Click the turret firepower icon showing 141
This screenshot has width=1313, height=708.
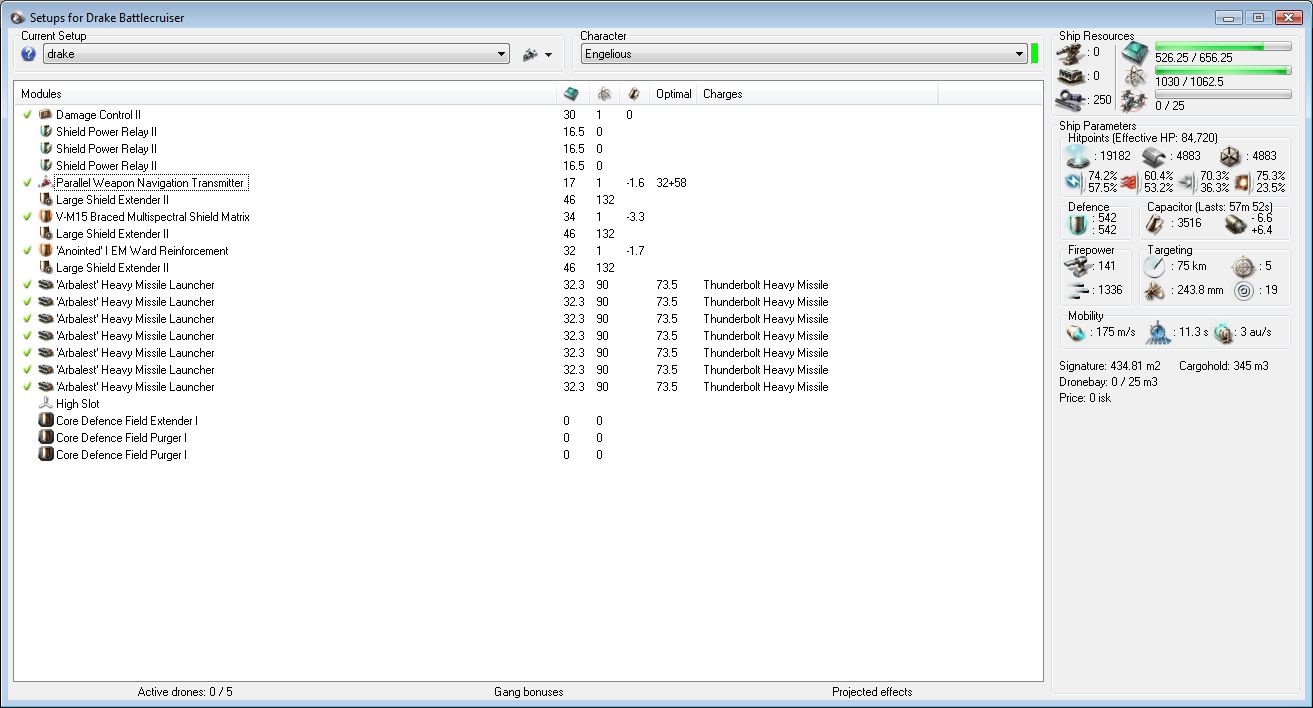tap(1077, 266)
